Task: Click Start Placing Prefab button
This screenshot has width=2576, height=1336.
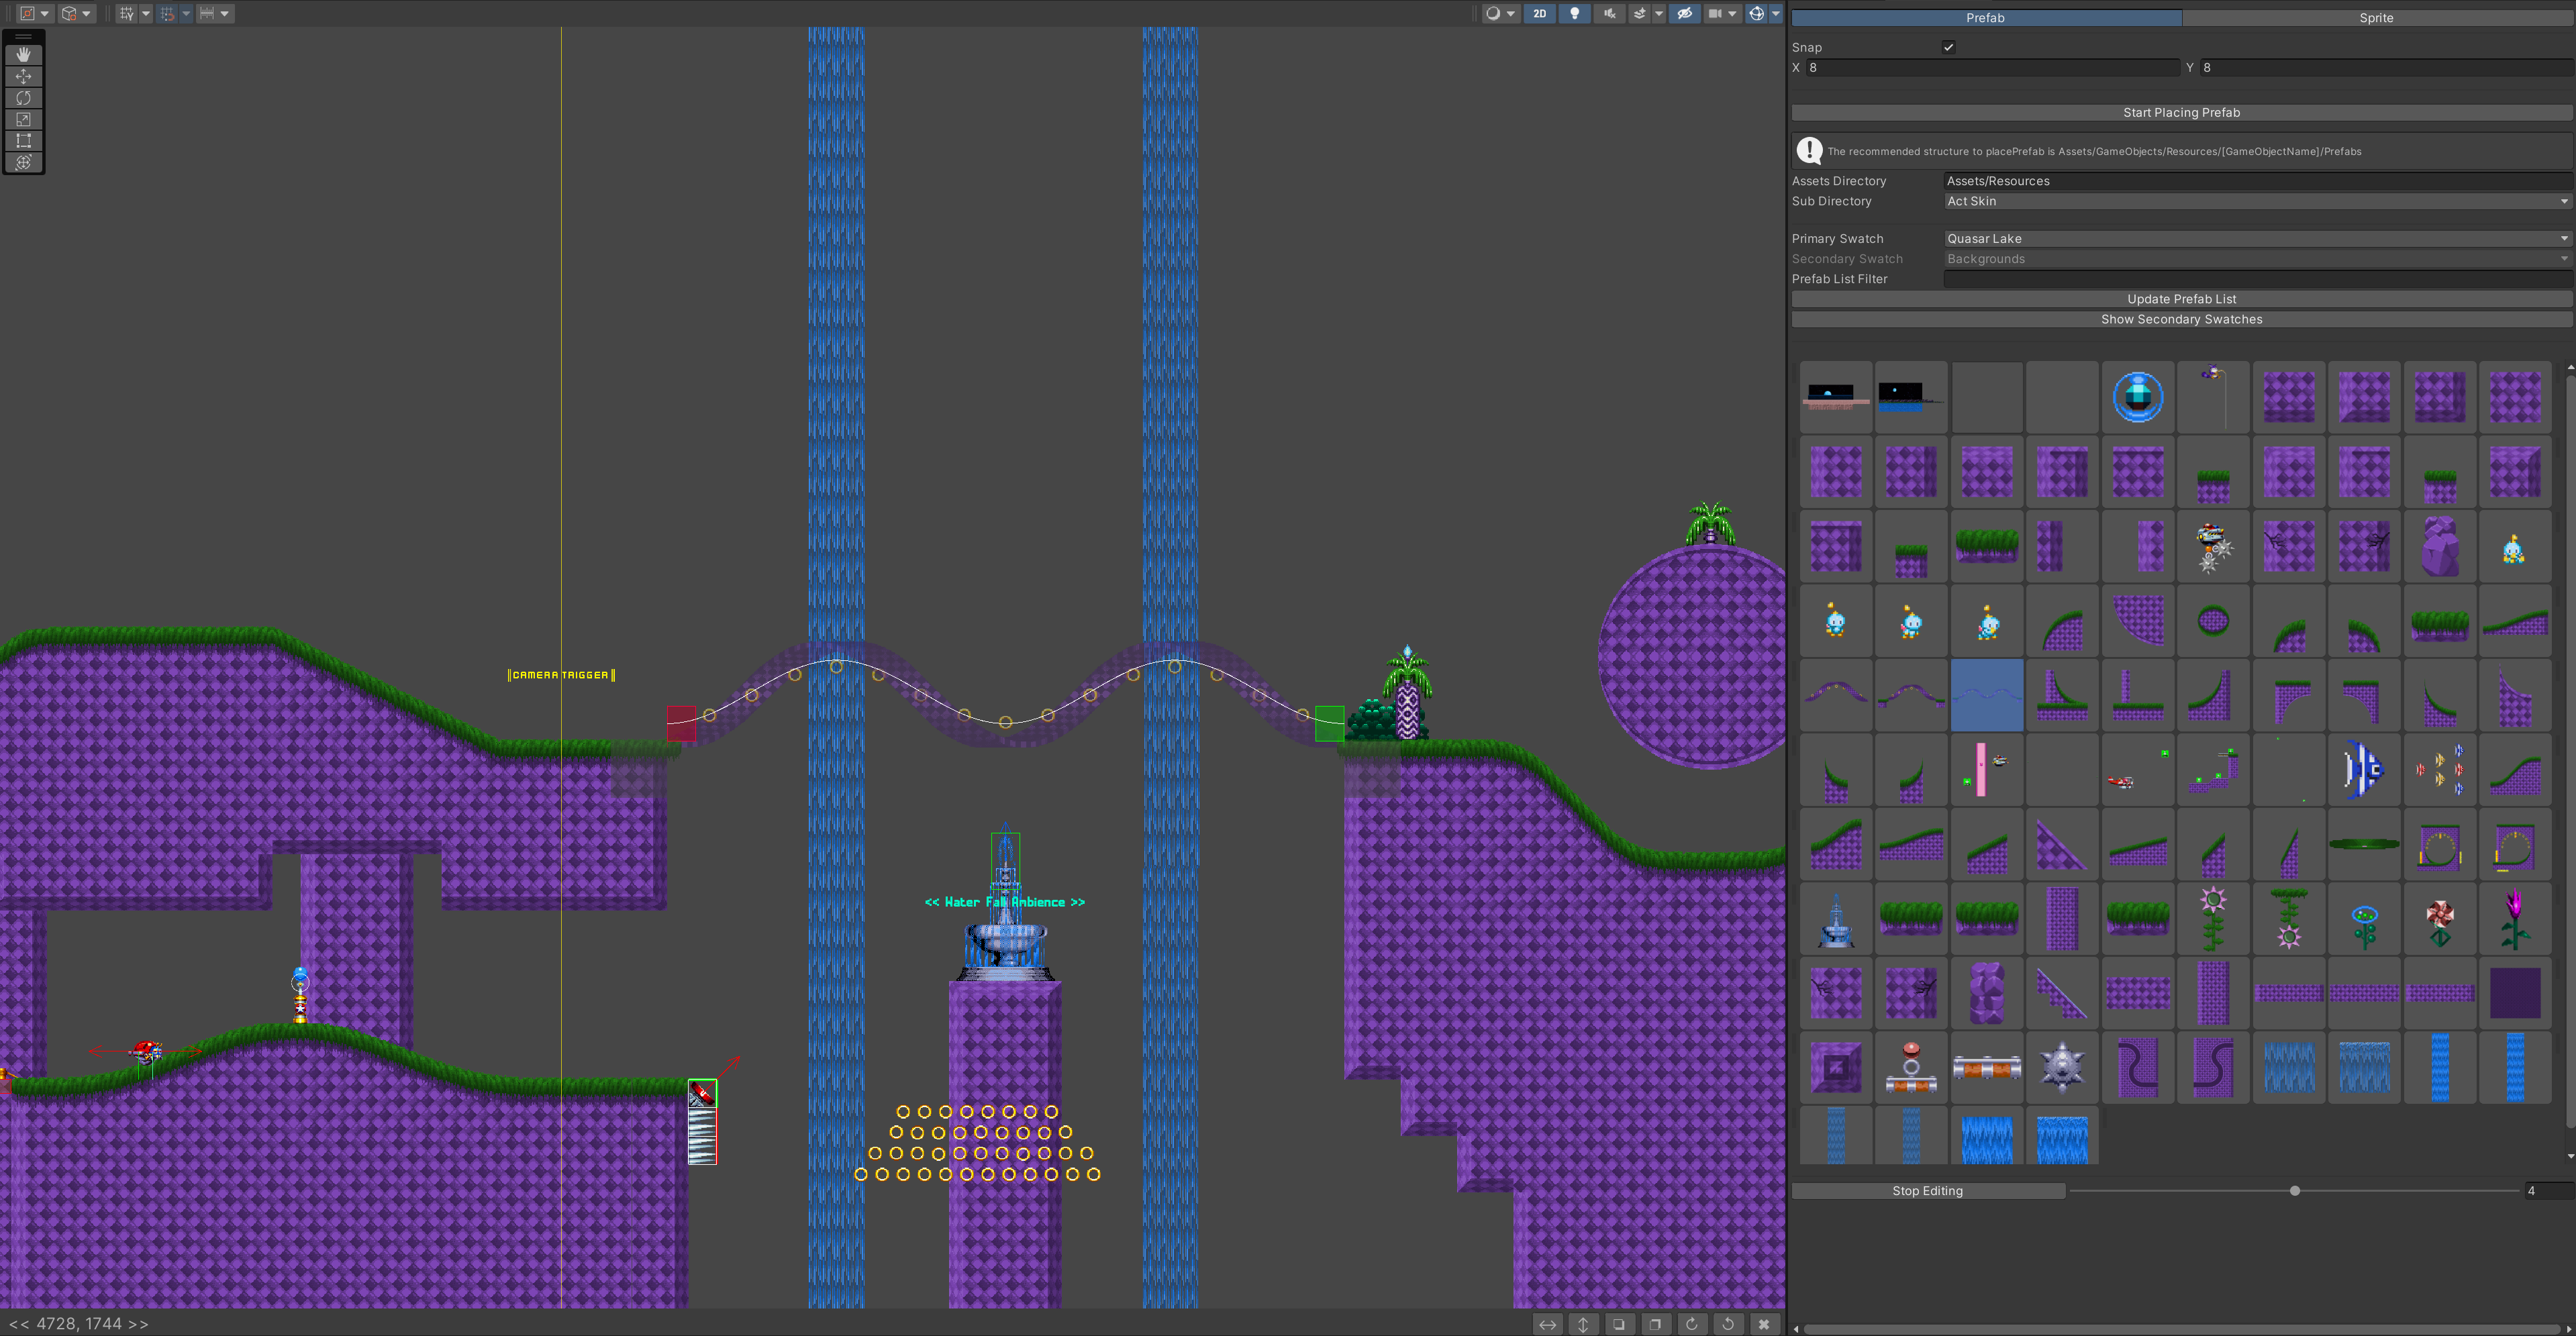Action: click(x=2181, y=113)
